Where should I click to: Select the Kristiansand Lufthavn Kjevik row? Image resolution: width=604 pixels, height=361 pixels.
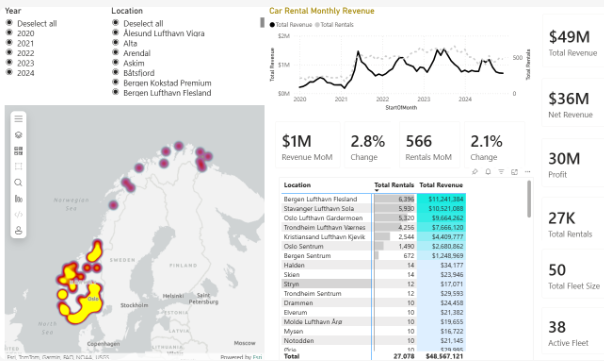tap(374, 237)
